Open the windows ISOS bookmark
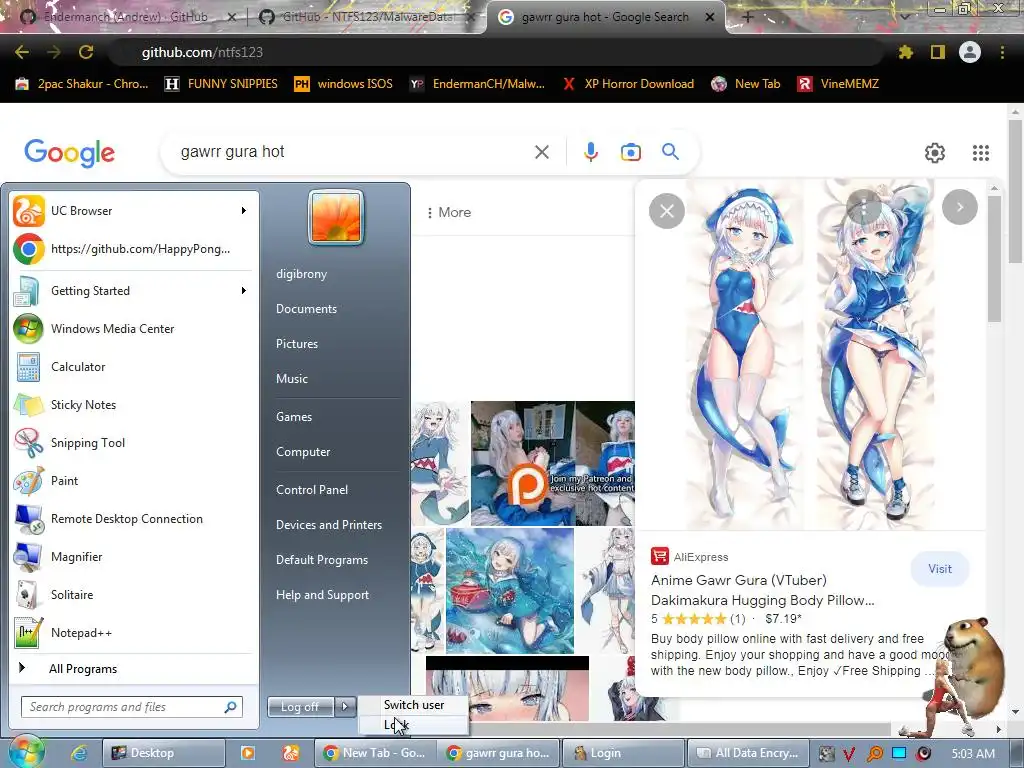 344,84
